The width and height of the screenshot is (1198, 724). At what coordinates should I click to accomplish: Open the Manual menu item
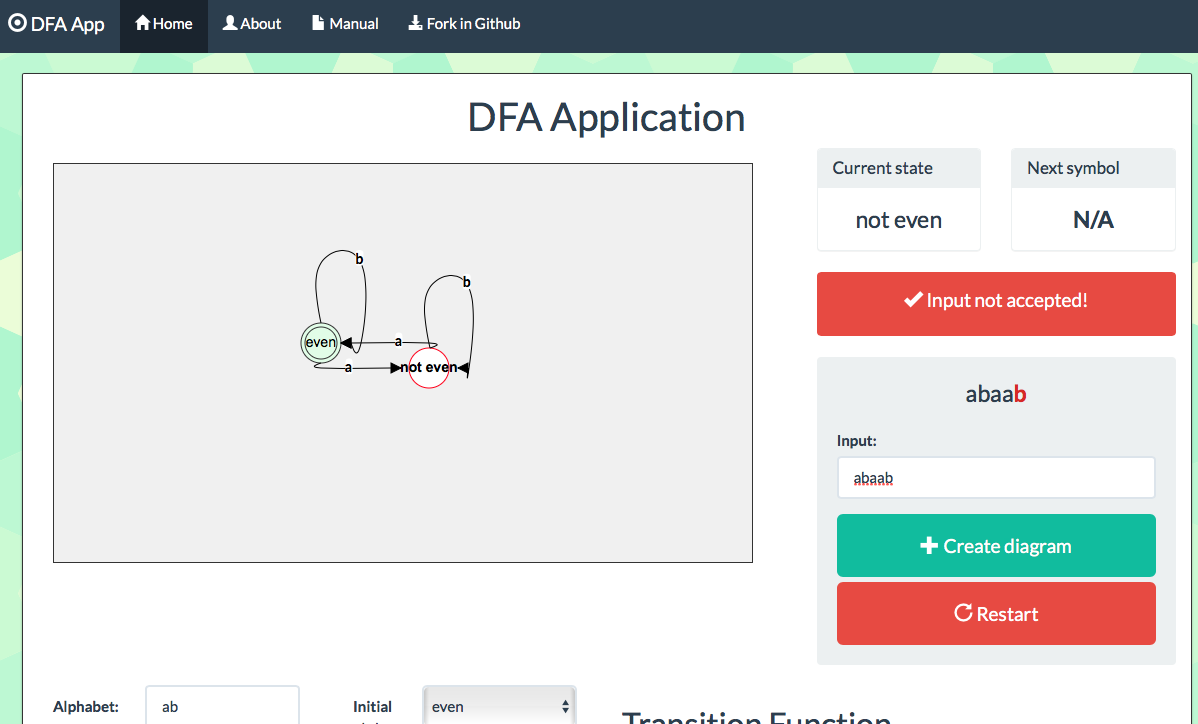tap(344, 24)
